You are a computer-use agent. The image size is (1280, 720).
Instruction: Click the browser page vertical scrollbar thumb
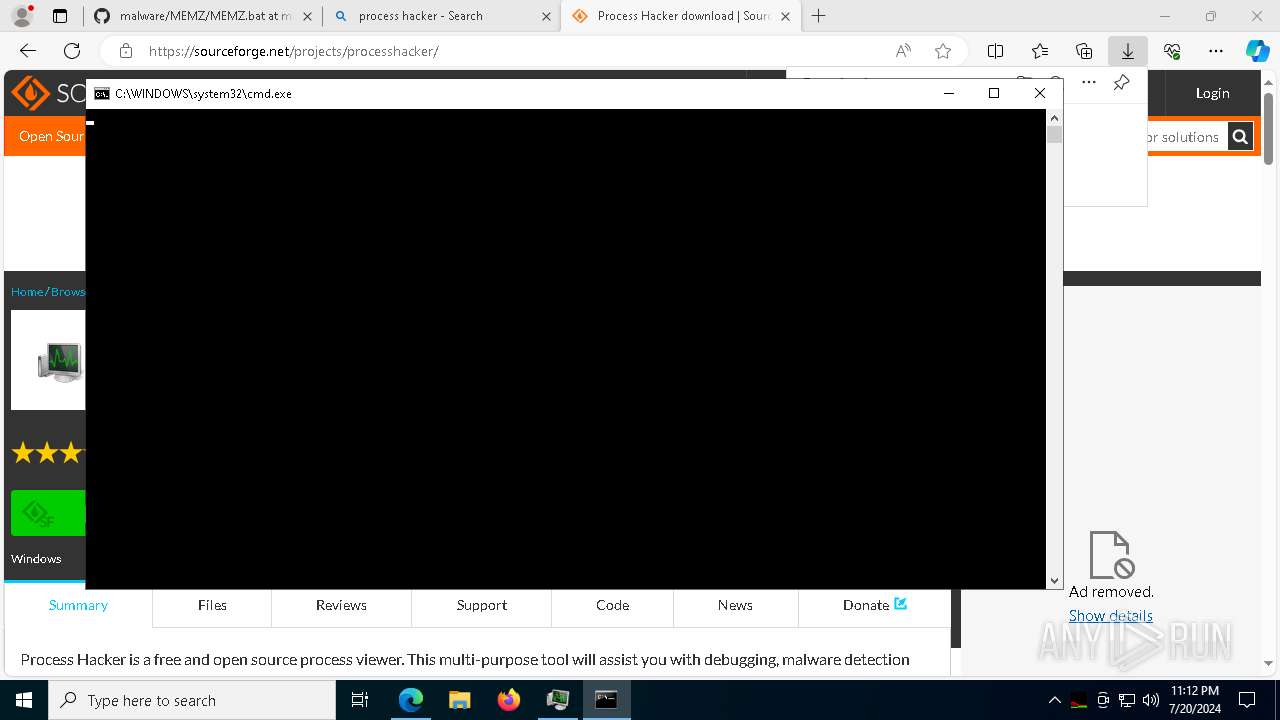click(x=1269, y=128)
